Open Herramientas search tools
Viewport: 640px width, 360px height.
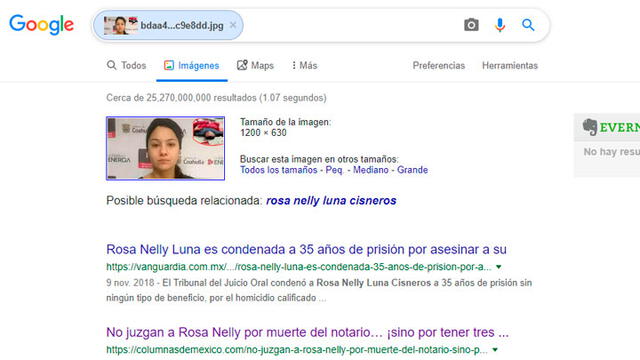510,65
